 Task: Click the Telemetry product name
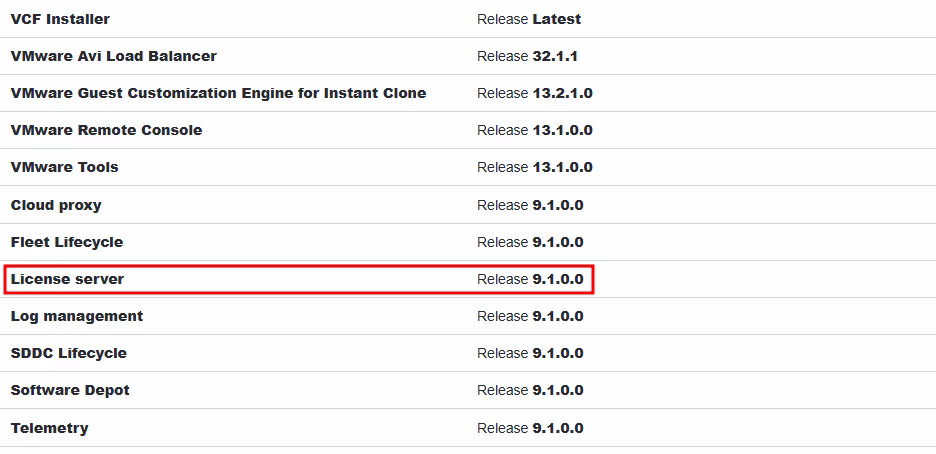pyautogui.click(x=50, y=428)
